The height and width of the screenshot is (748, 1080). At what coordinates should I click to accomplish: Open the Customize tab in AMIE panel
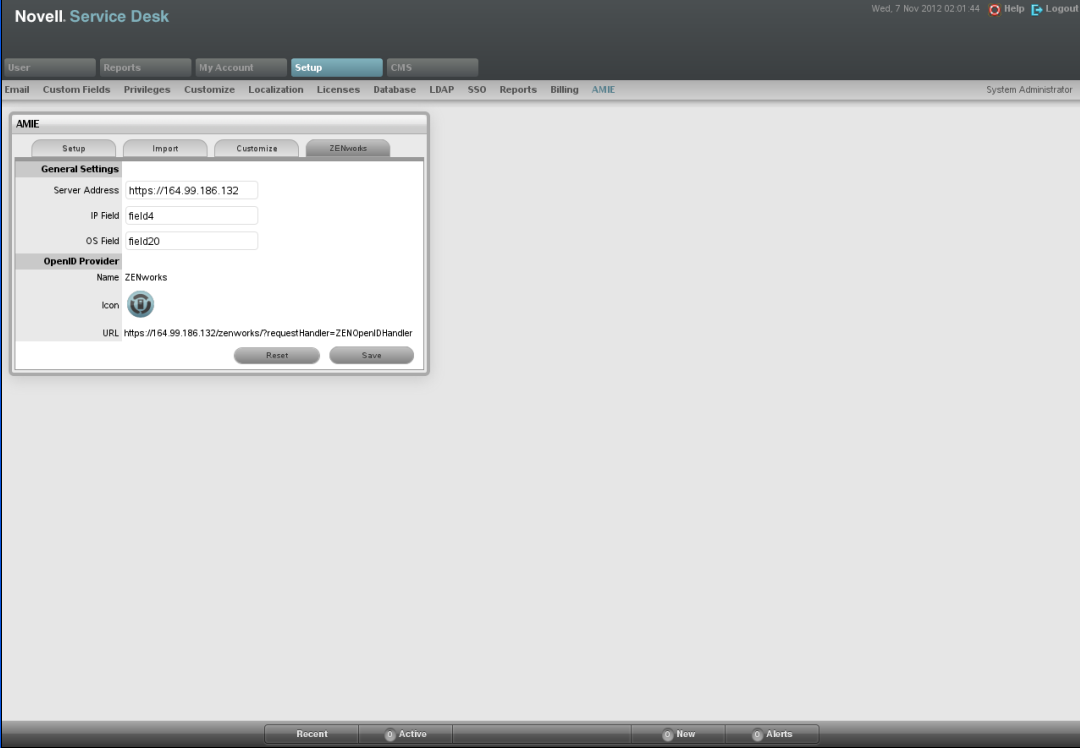tap(257, 149)
